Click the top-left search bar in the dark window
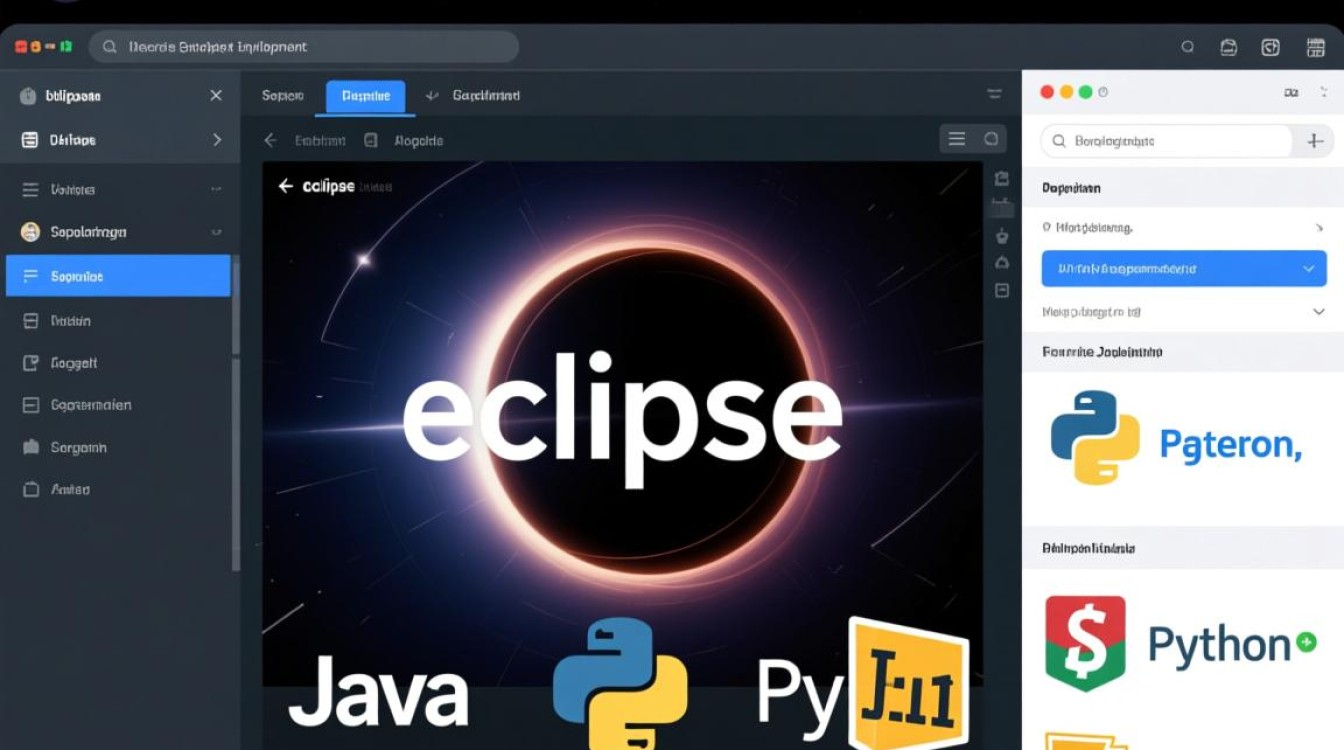 tap(304, 47)
